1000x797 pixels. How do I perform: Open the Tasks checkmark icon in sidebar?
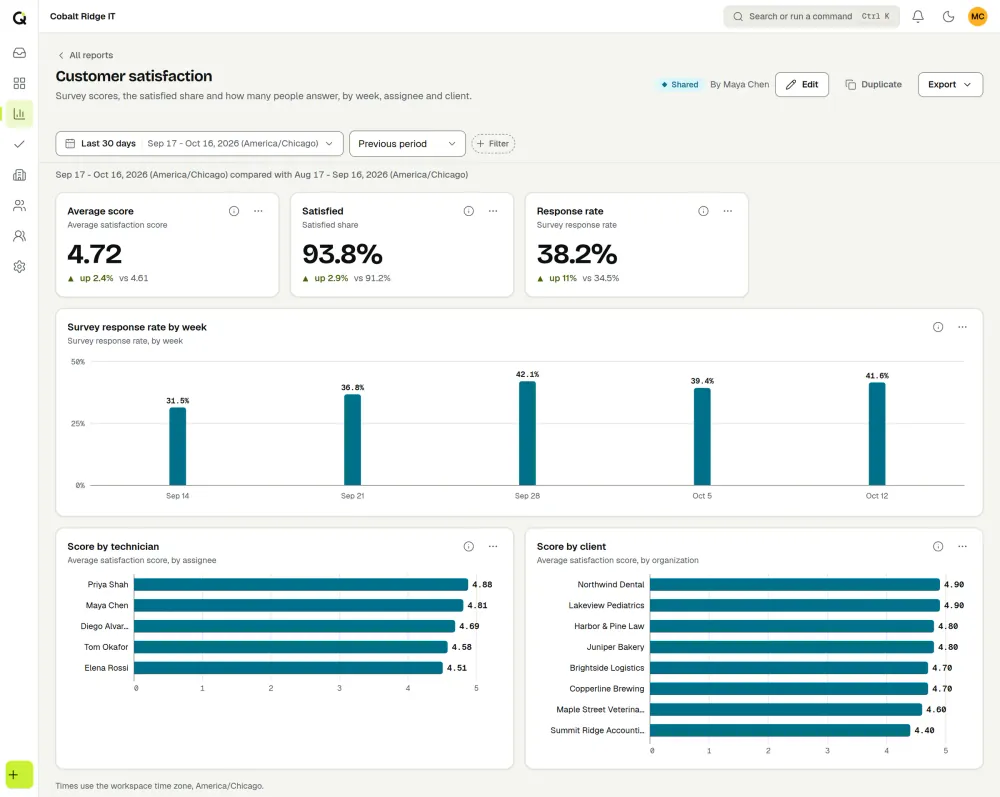pyautogui.click(x=19, y=144)
